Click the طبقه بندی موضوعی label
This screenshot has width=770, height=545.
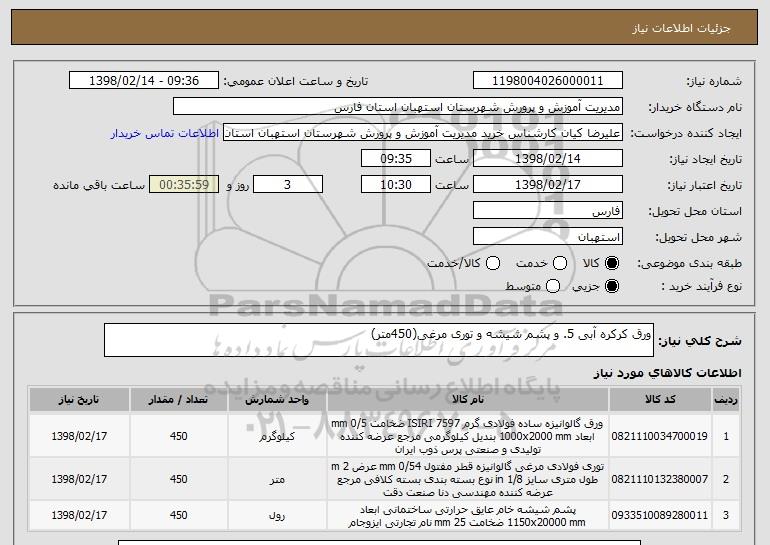689,264
